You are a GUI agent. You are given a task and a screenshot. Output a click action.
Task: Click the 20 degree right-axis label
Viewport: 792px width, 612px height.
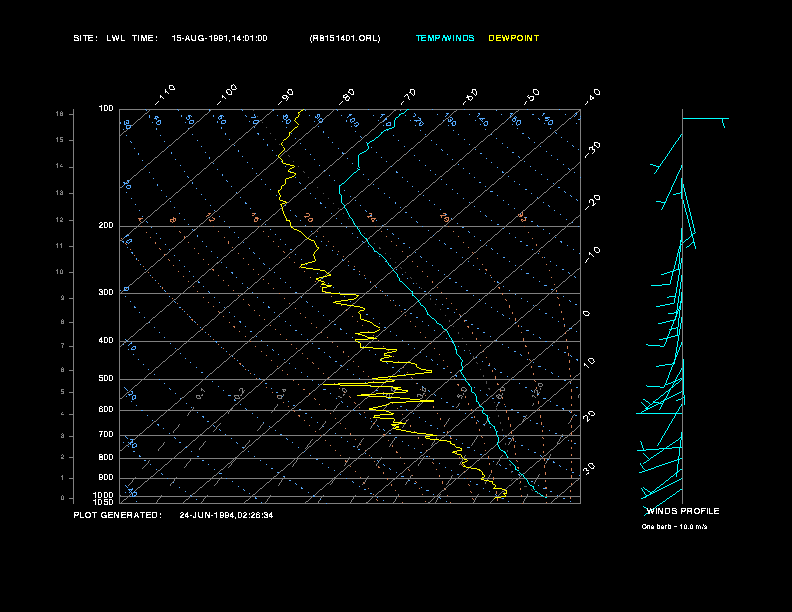pyautogui.click(x=589, y=416)
